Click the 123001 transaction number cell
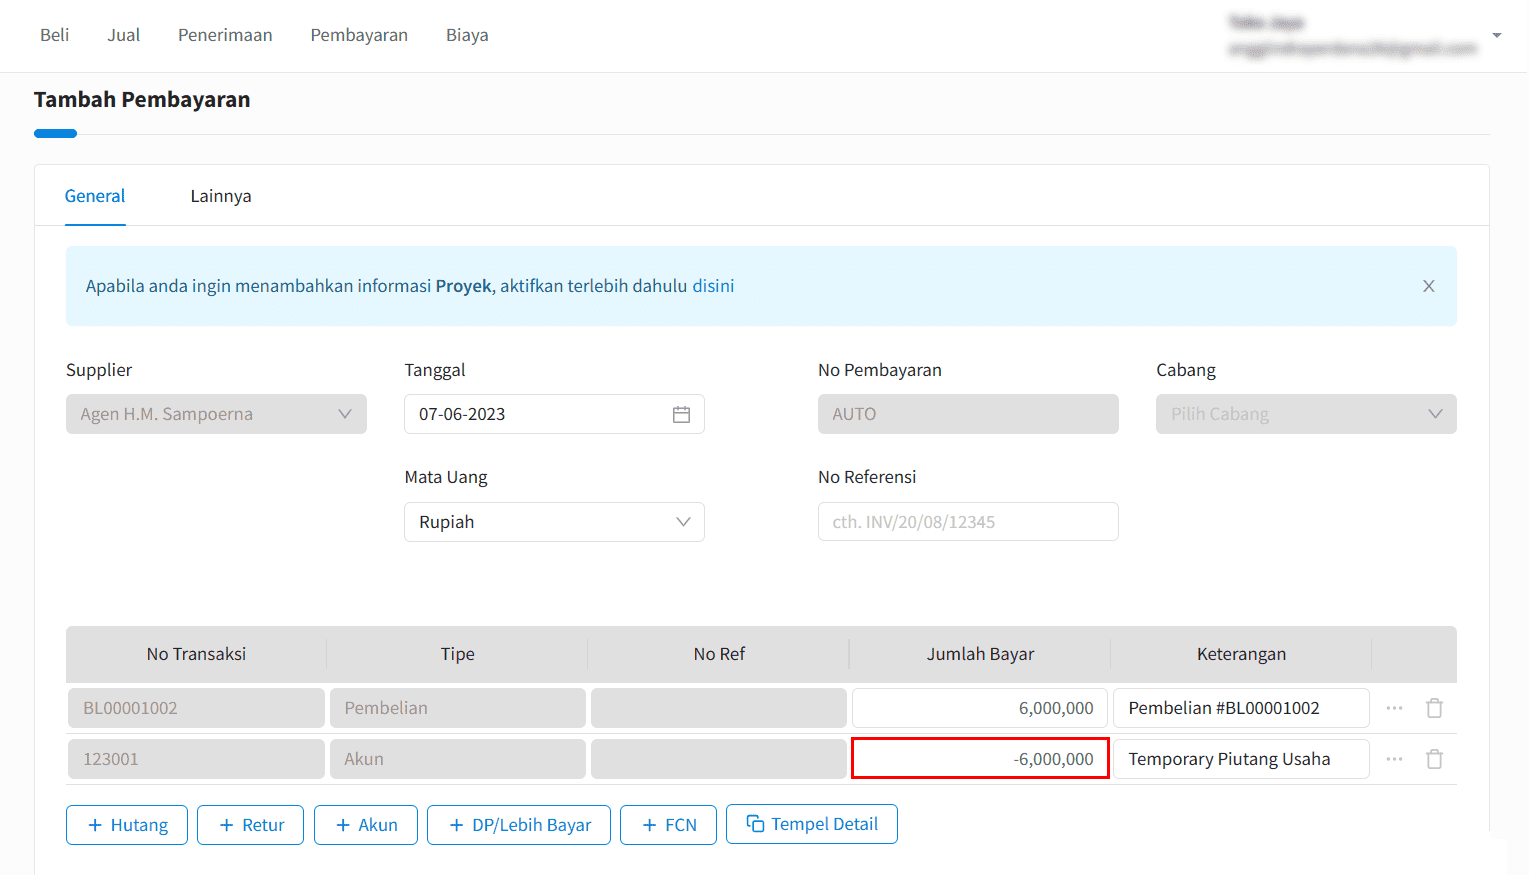 (196, 759)
